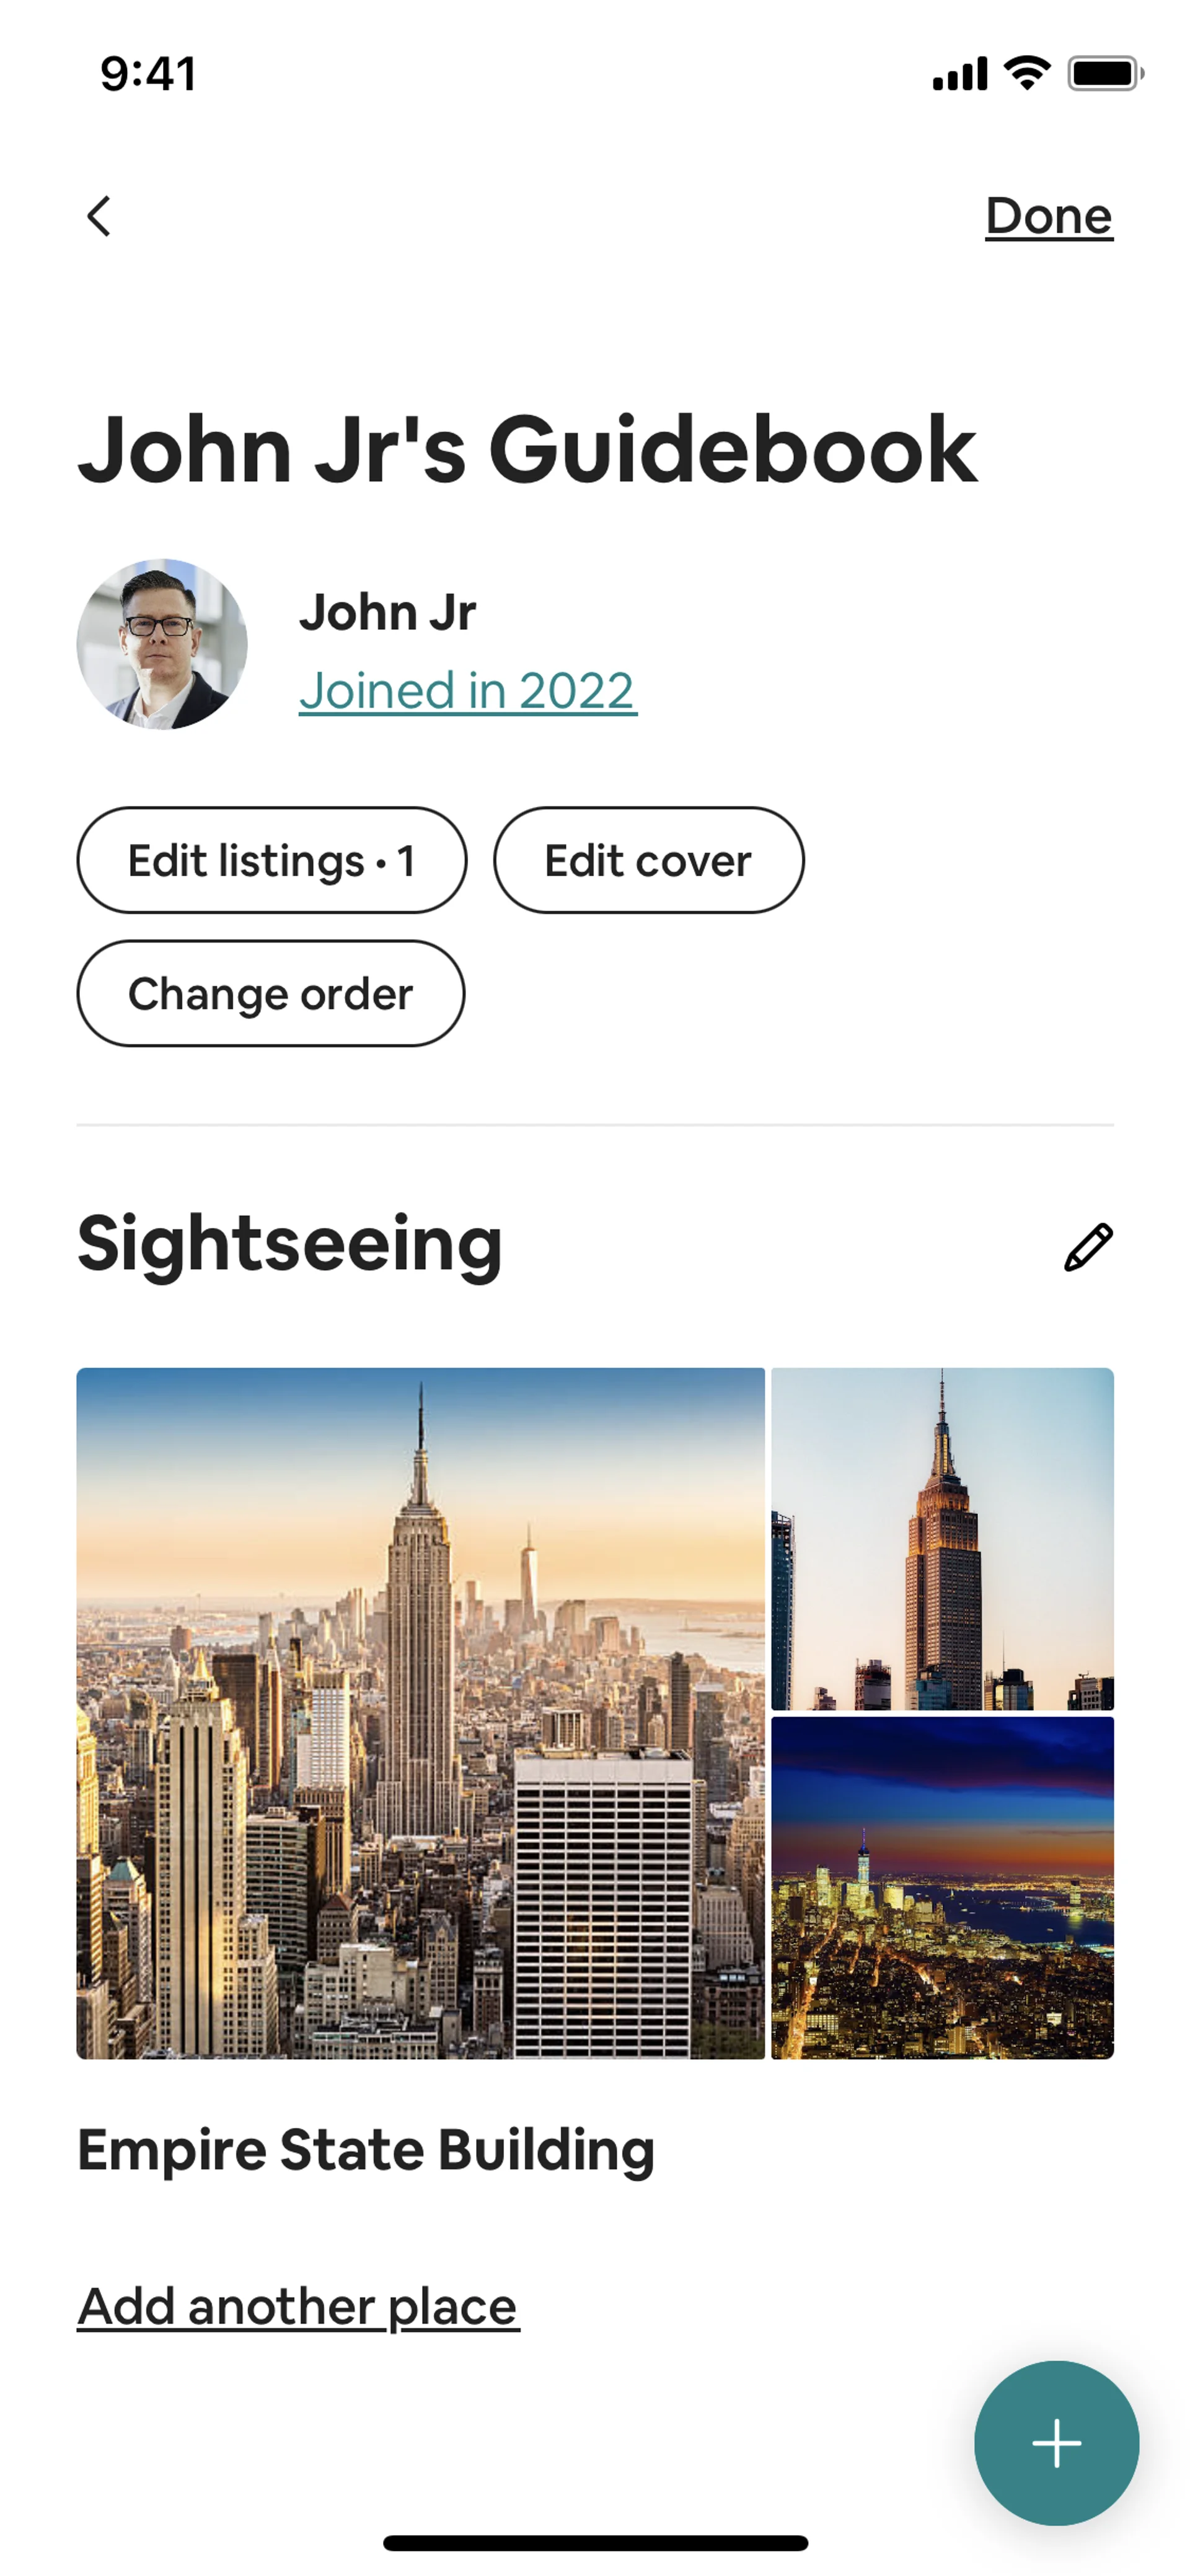Finish editing with the Done link
1190x2576 pixels.
point(1049,216)
